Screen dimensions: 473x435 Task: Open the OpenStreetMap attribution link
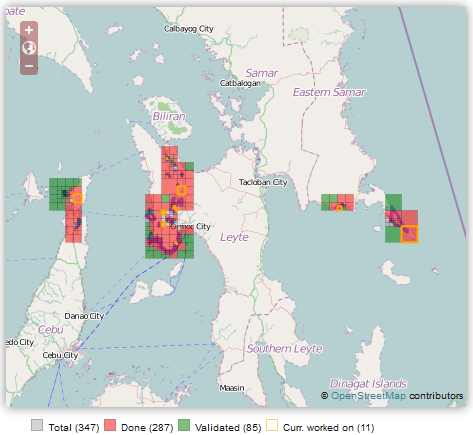point(368,396)
